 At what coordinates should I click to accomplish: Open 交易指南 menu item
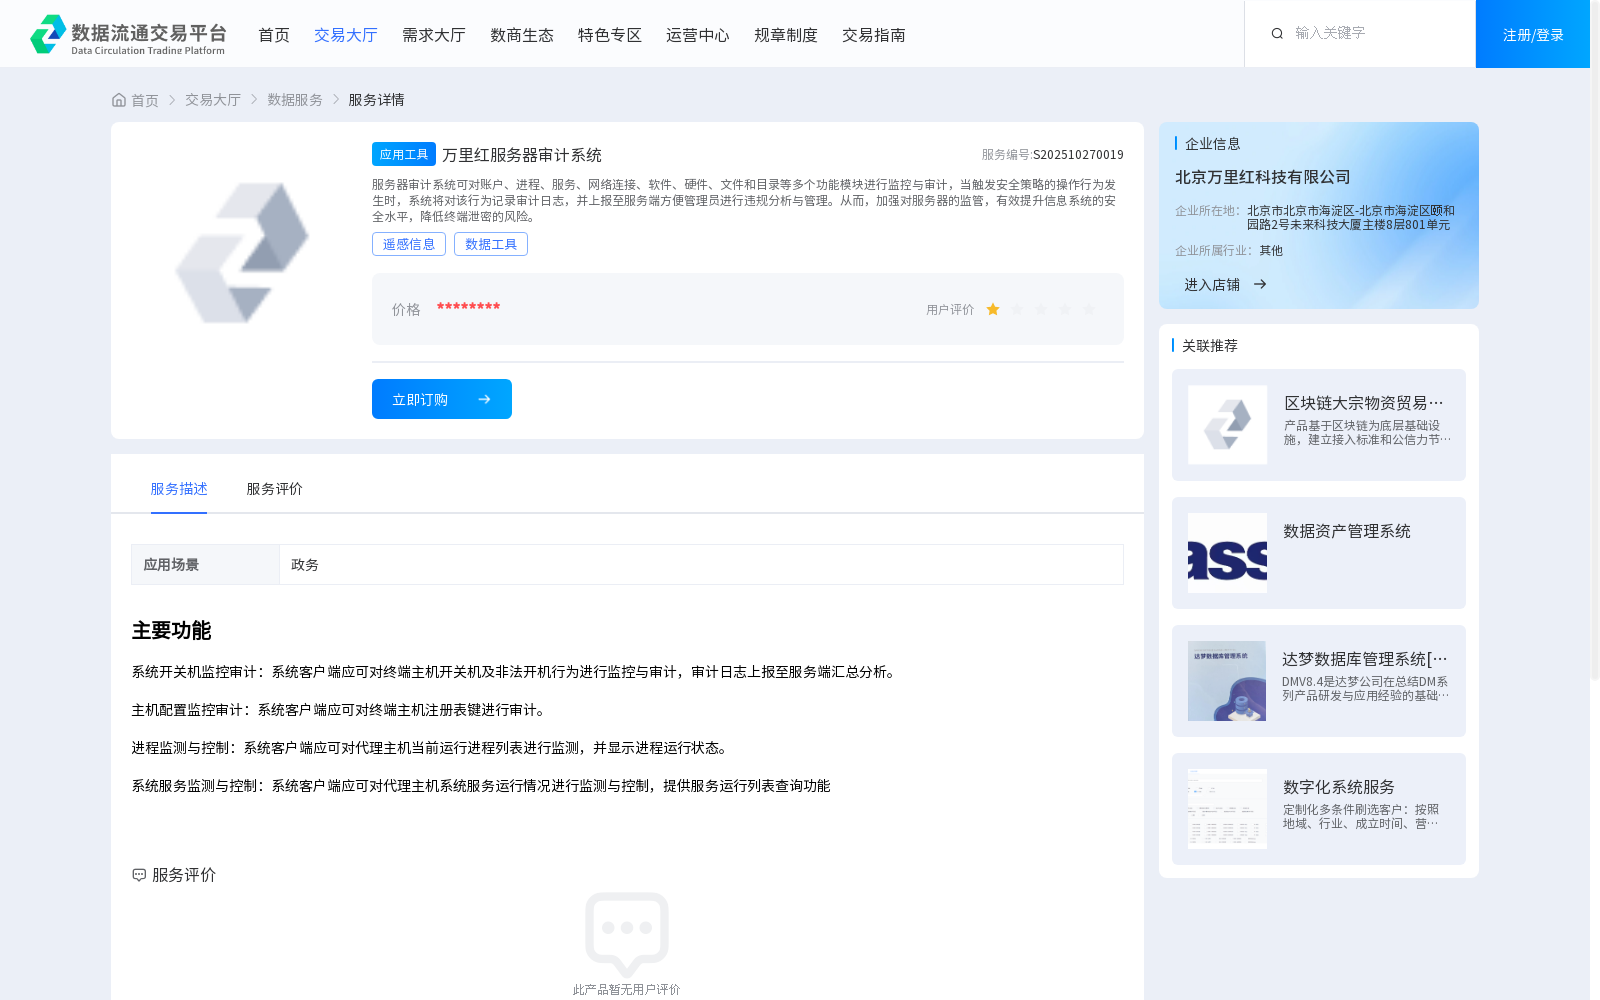click(874, 35)
